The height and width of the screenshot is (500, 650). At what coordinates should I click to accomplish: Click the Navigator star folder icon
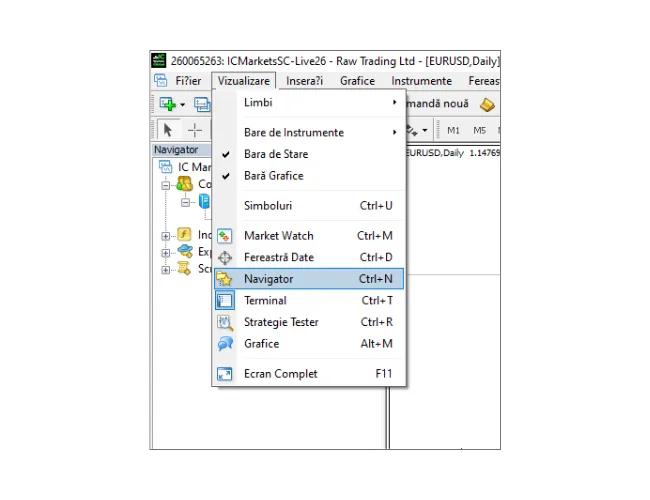click(225, 279)
